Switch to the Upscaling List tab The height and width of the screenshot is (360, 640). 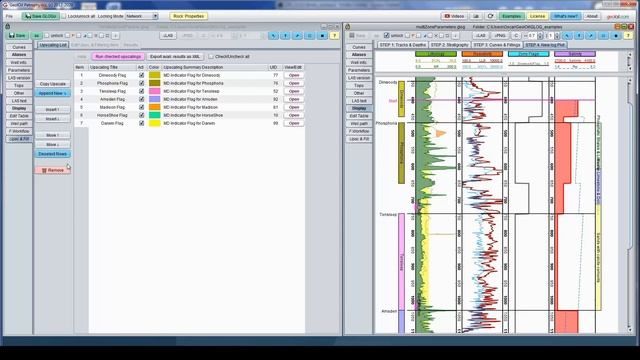[x=53, y=45]
